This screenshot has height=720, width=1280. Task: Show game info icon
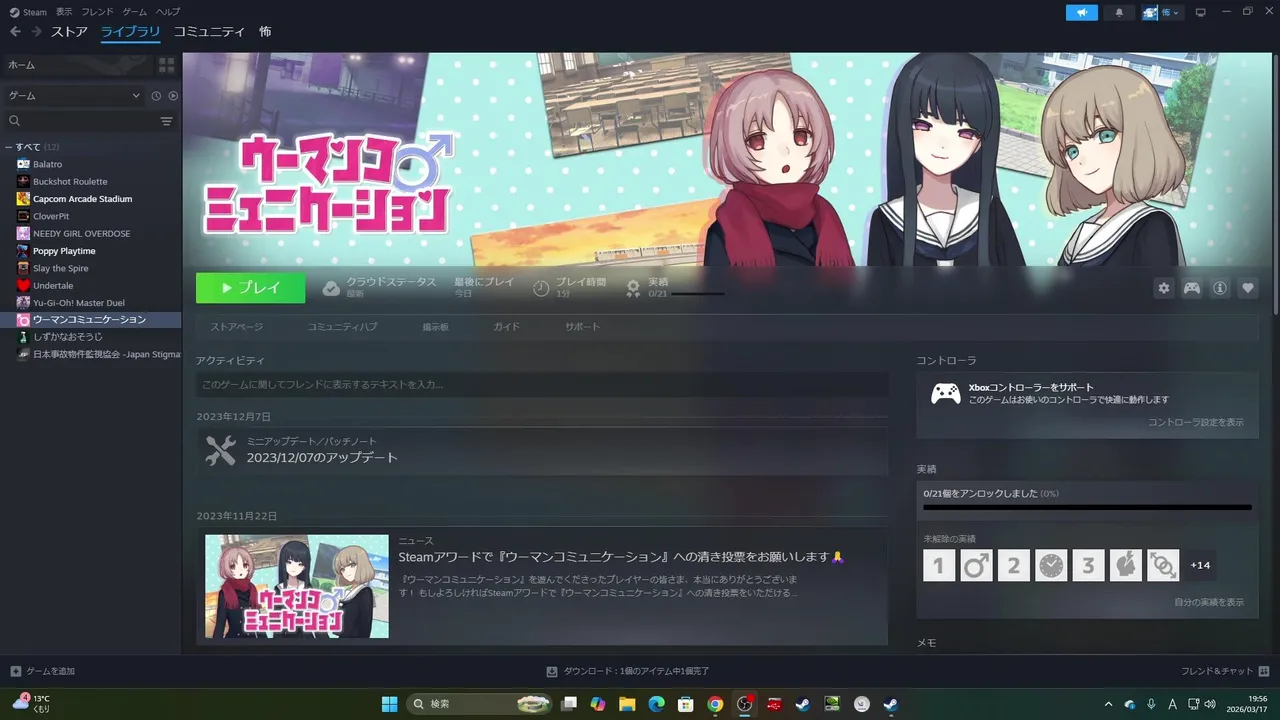pyautogui.click(x=1220, y=288)
